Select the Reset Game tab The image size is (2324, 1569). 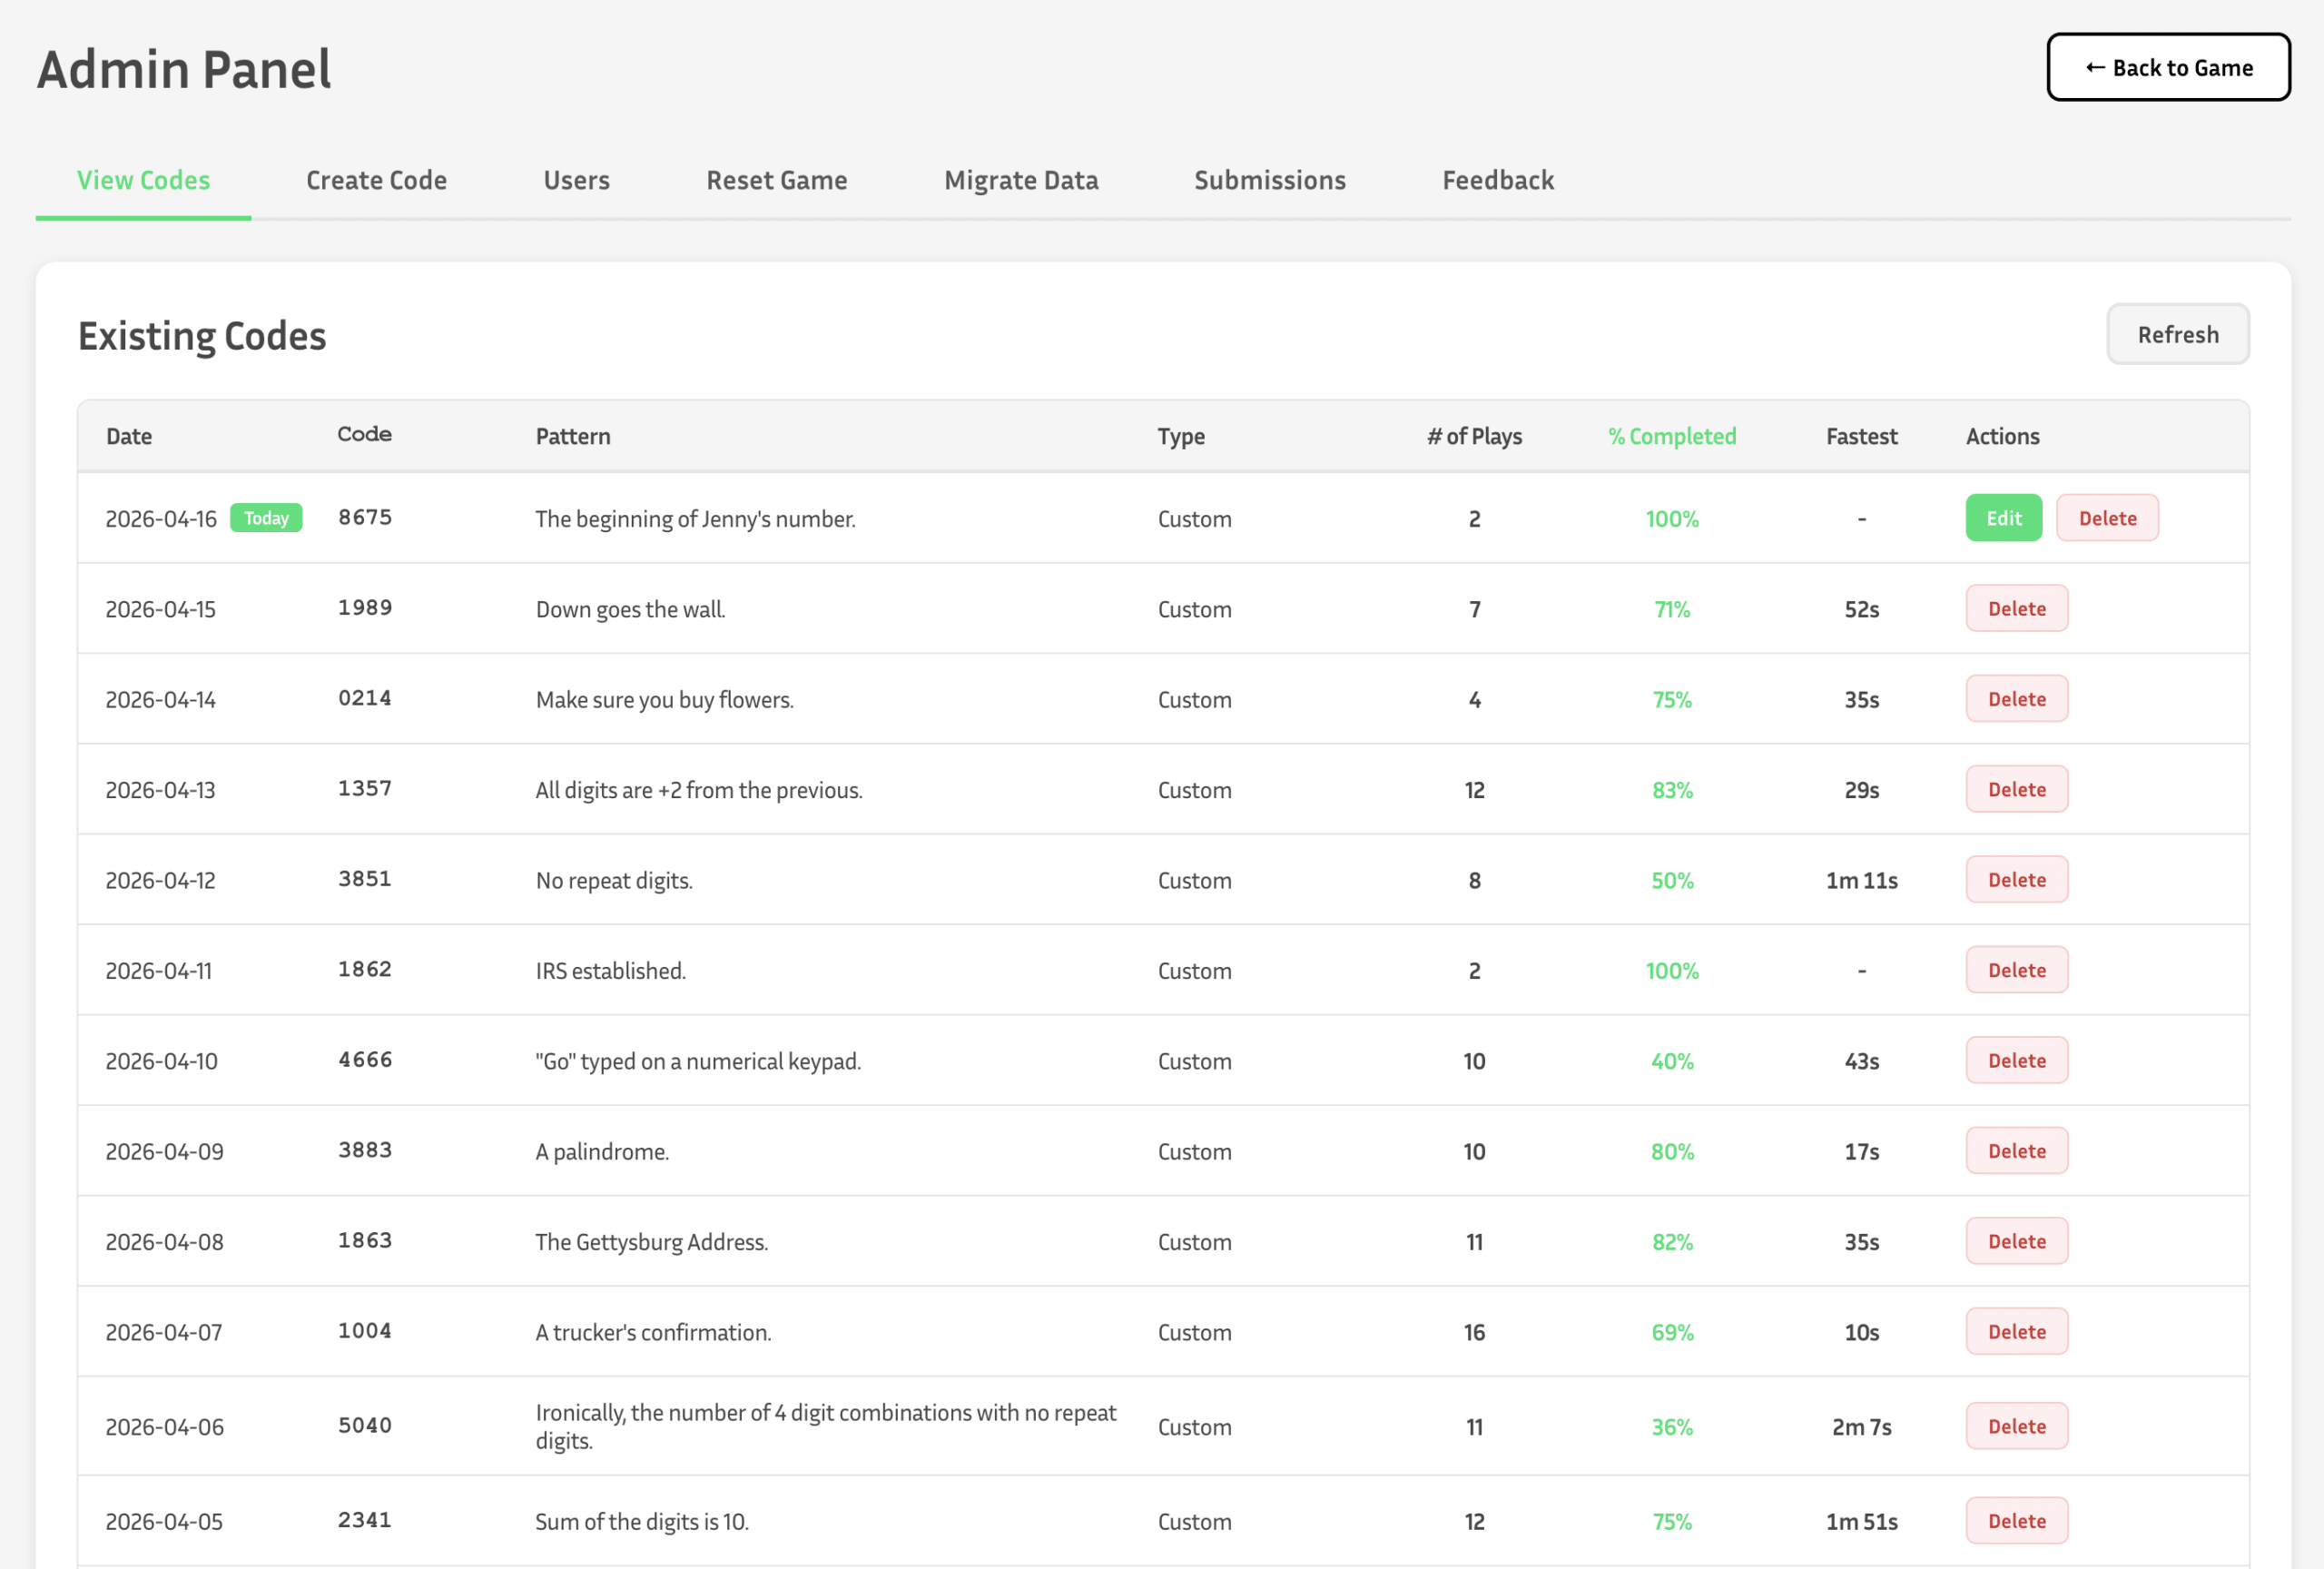(x=777, y=181)
